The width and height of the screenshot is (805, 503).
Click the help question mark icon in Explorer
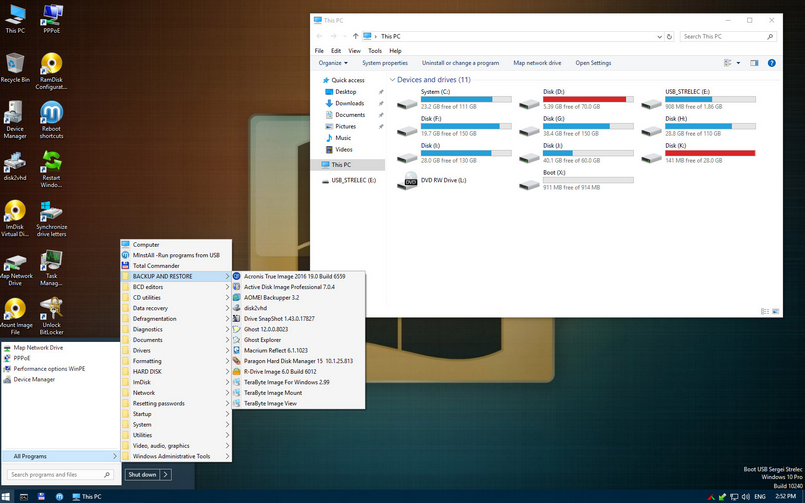(771, 63)
